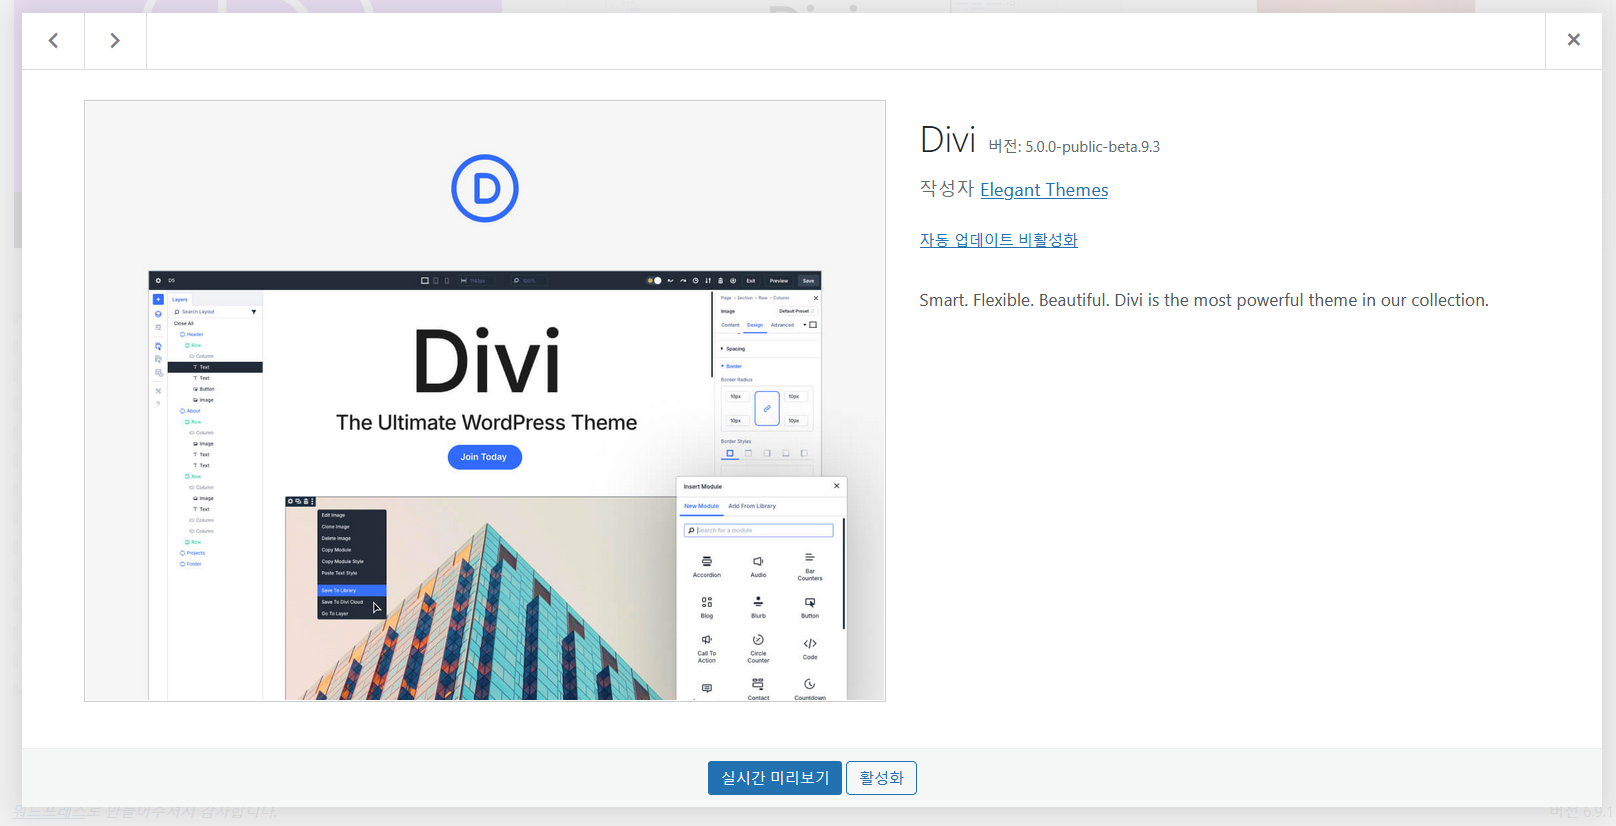
Task: Click the version 5.0.0-public-beta.9.3 text
Action: click(1074, 147)
